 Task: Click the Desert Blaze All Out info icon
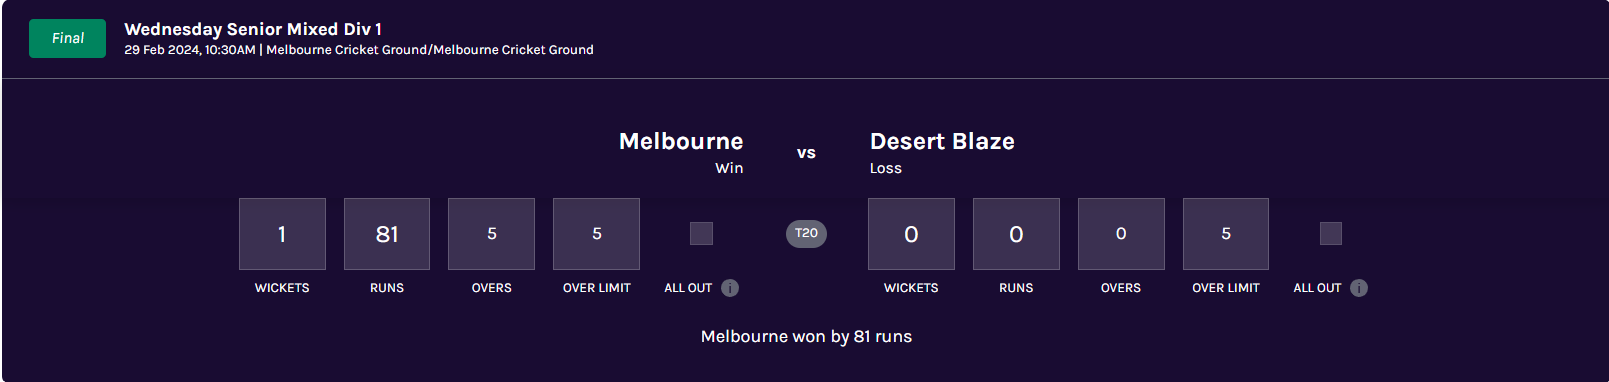[x=1359, y=288]
